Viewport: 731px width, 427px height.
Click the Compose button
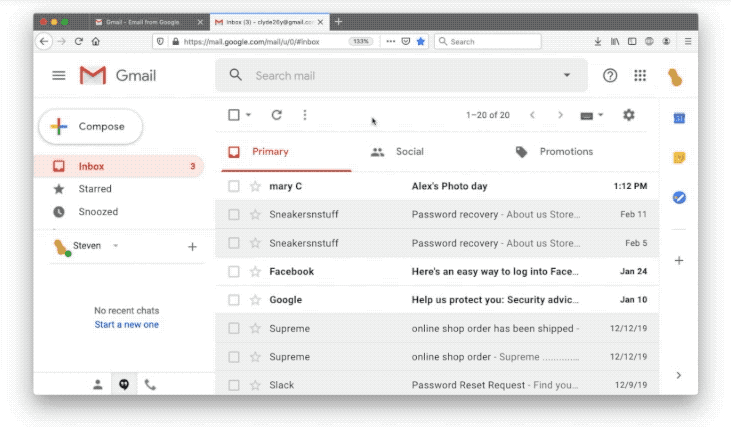click(x=90, y=127)
